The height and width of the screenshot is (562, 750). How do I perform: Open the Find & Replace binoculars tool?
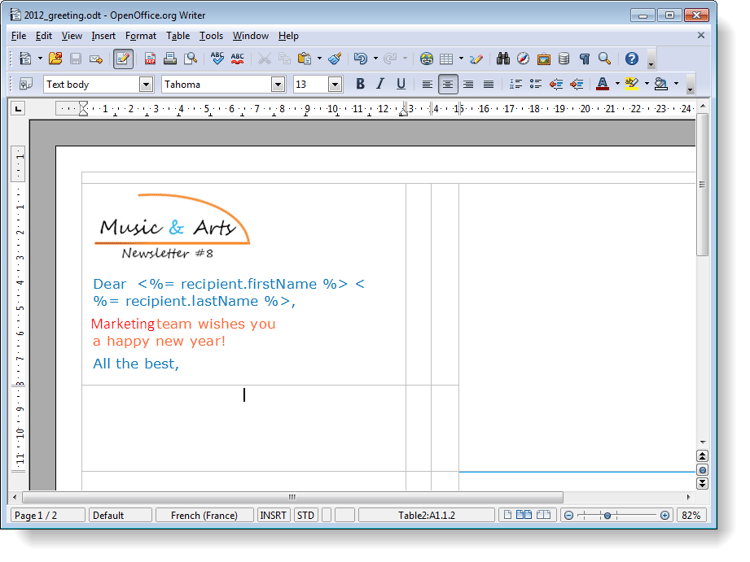tap(503, 59)
